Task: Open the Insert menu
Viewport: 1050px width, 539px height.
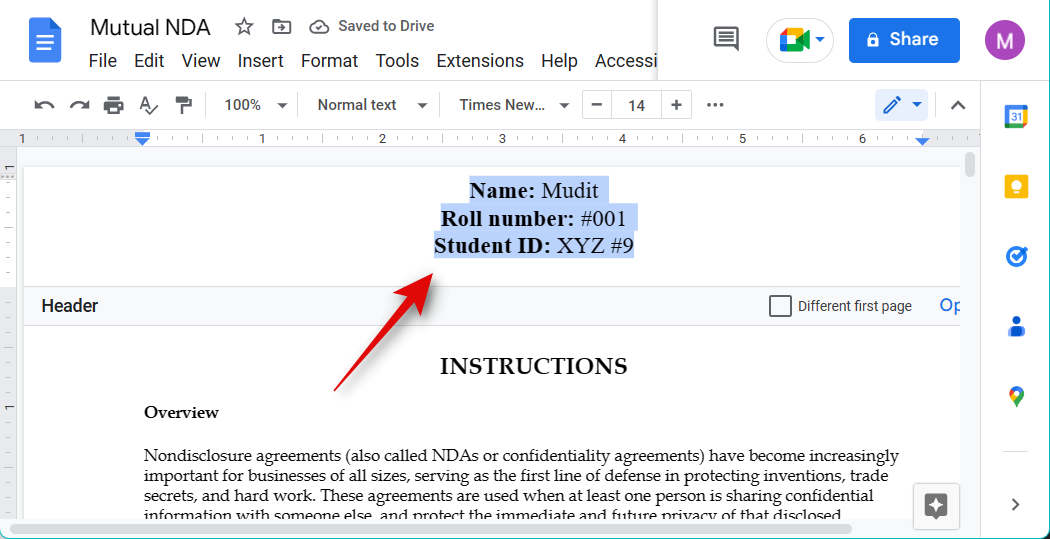Action: pos(260,61)
